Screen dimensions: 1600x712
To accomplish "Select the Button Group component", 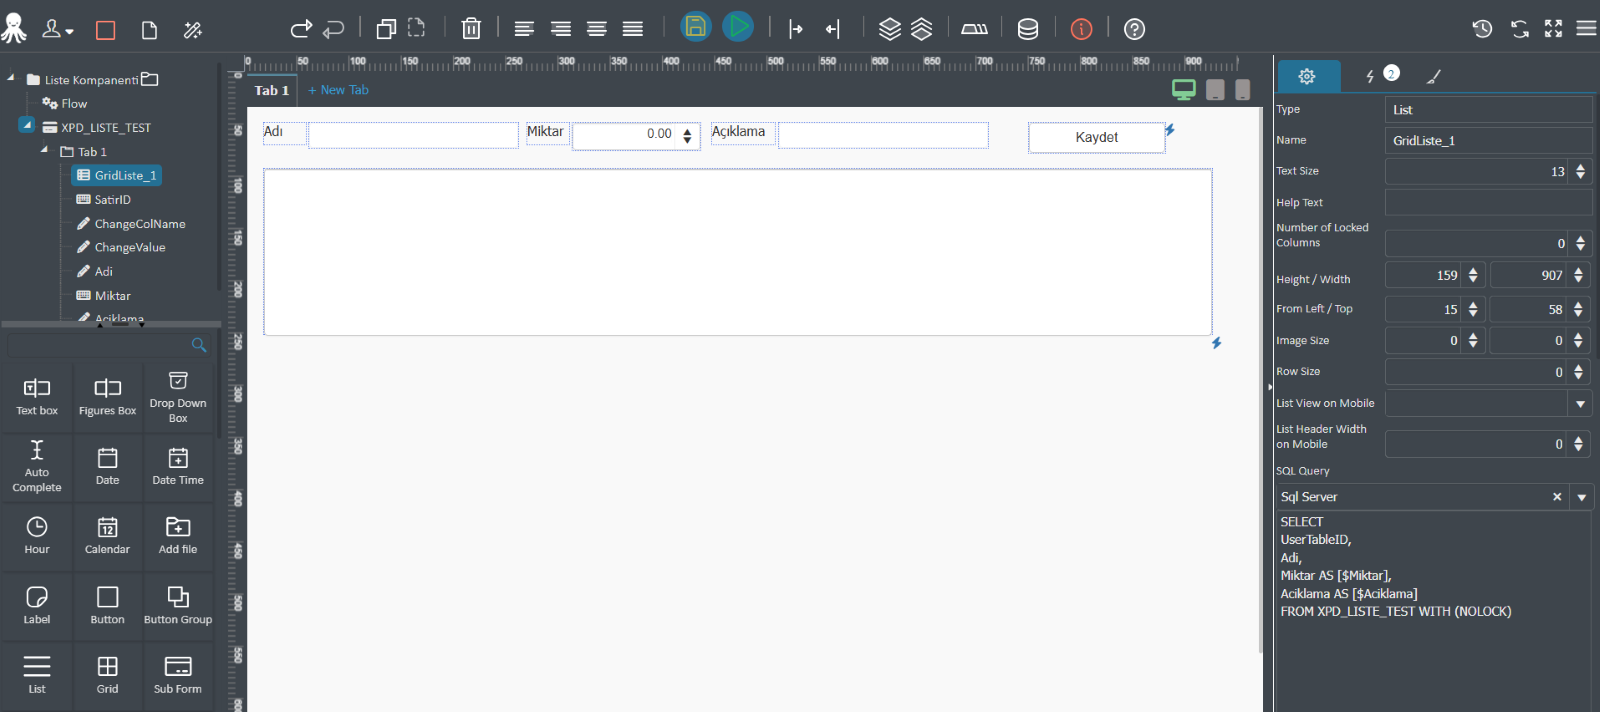I will pos(178,605).
